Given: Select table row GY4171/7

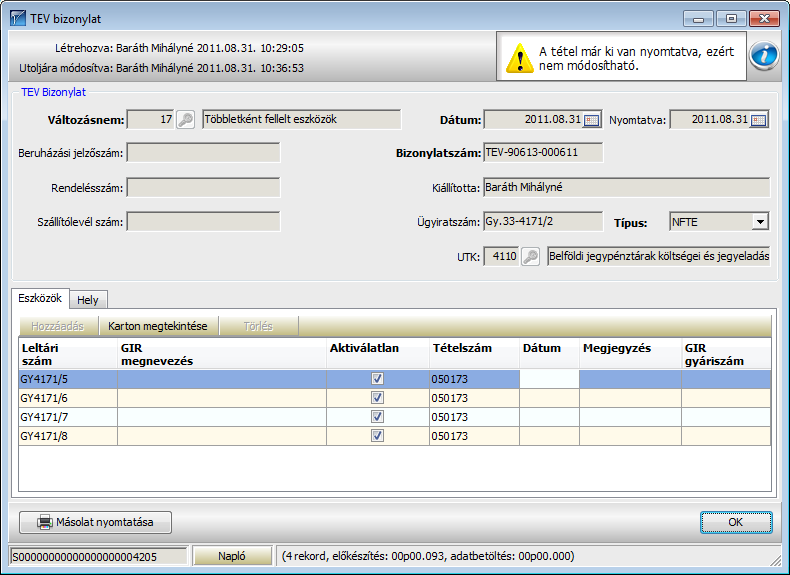Looking at the screenshot, I should [x=394, y=417].
